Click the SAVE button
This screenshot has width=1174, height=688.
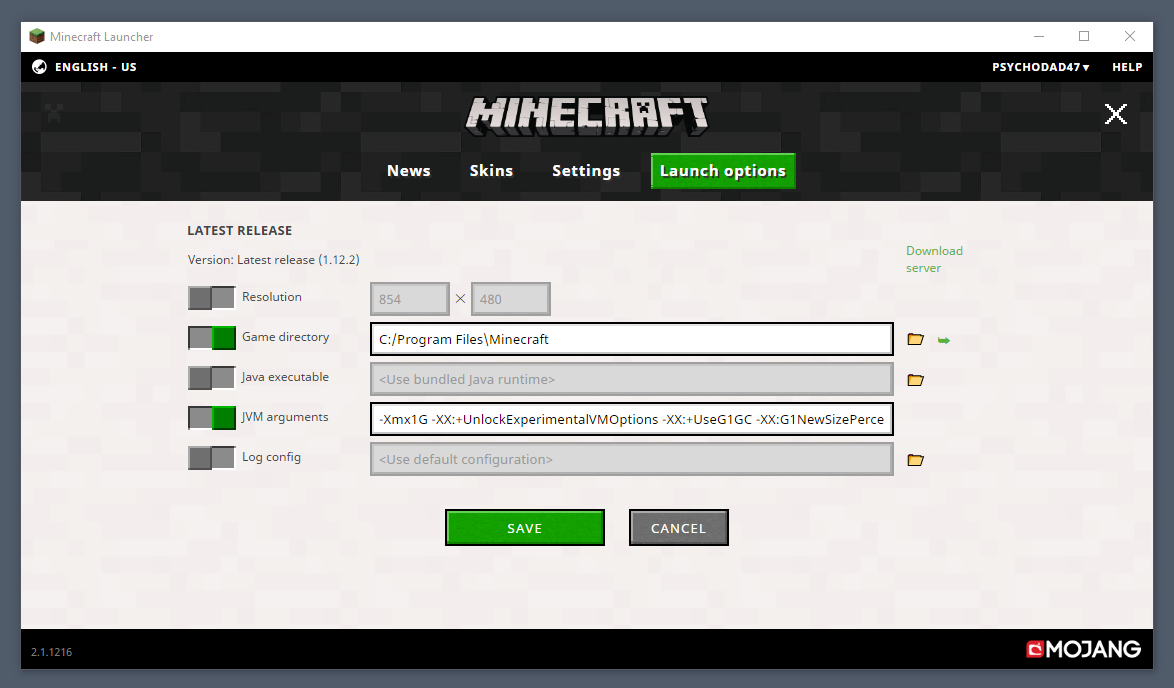[x=525, y=528]
